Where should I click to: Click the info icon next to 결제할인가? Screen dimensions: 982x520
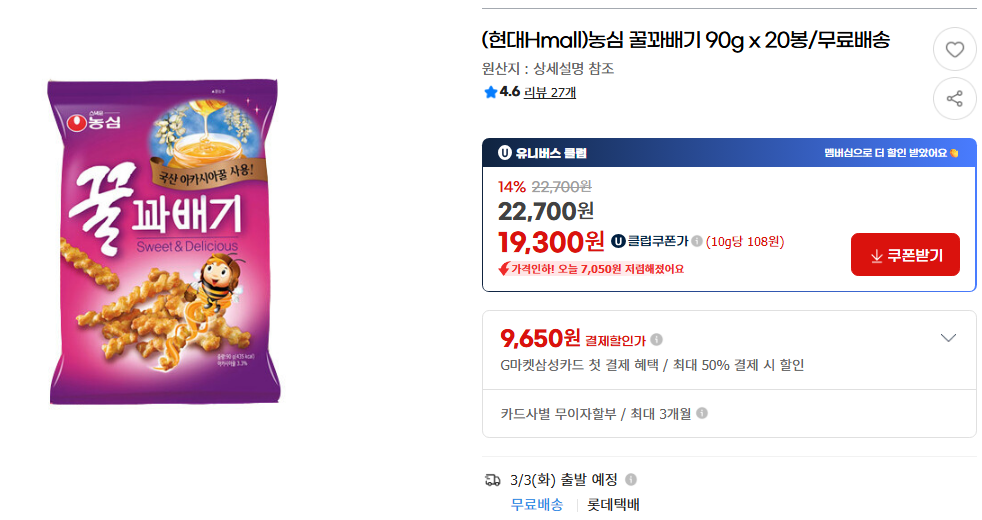tap(657, 340)
